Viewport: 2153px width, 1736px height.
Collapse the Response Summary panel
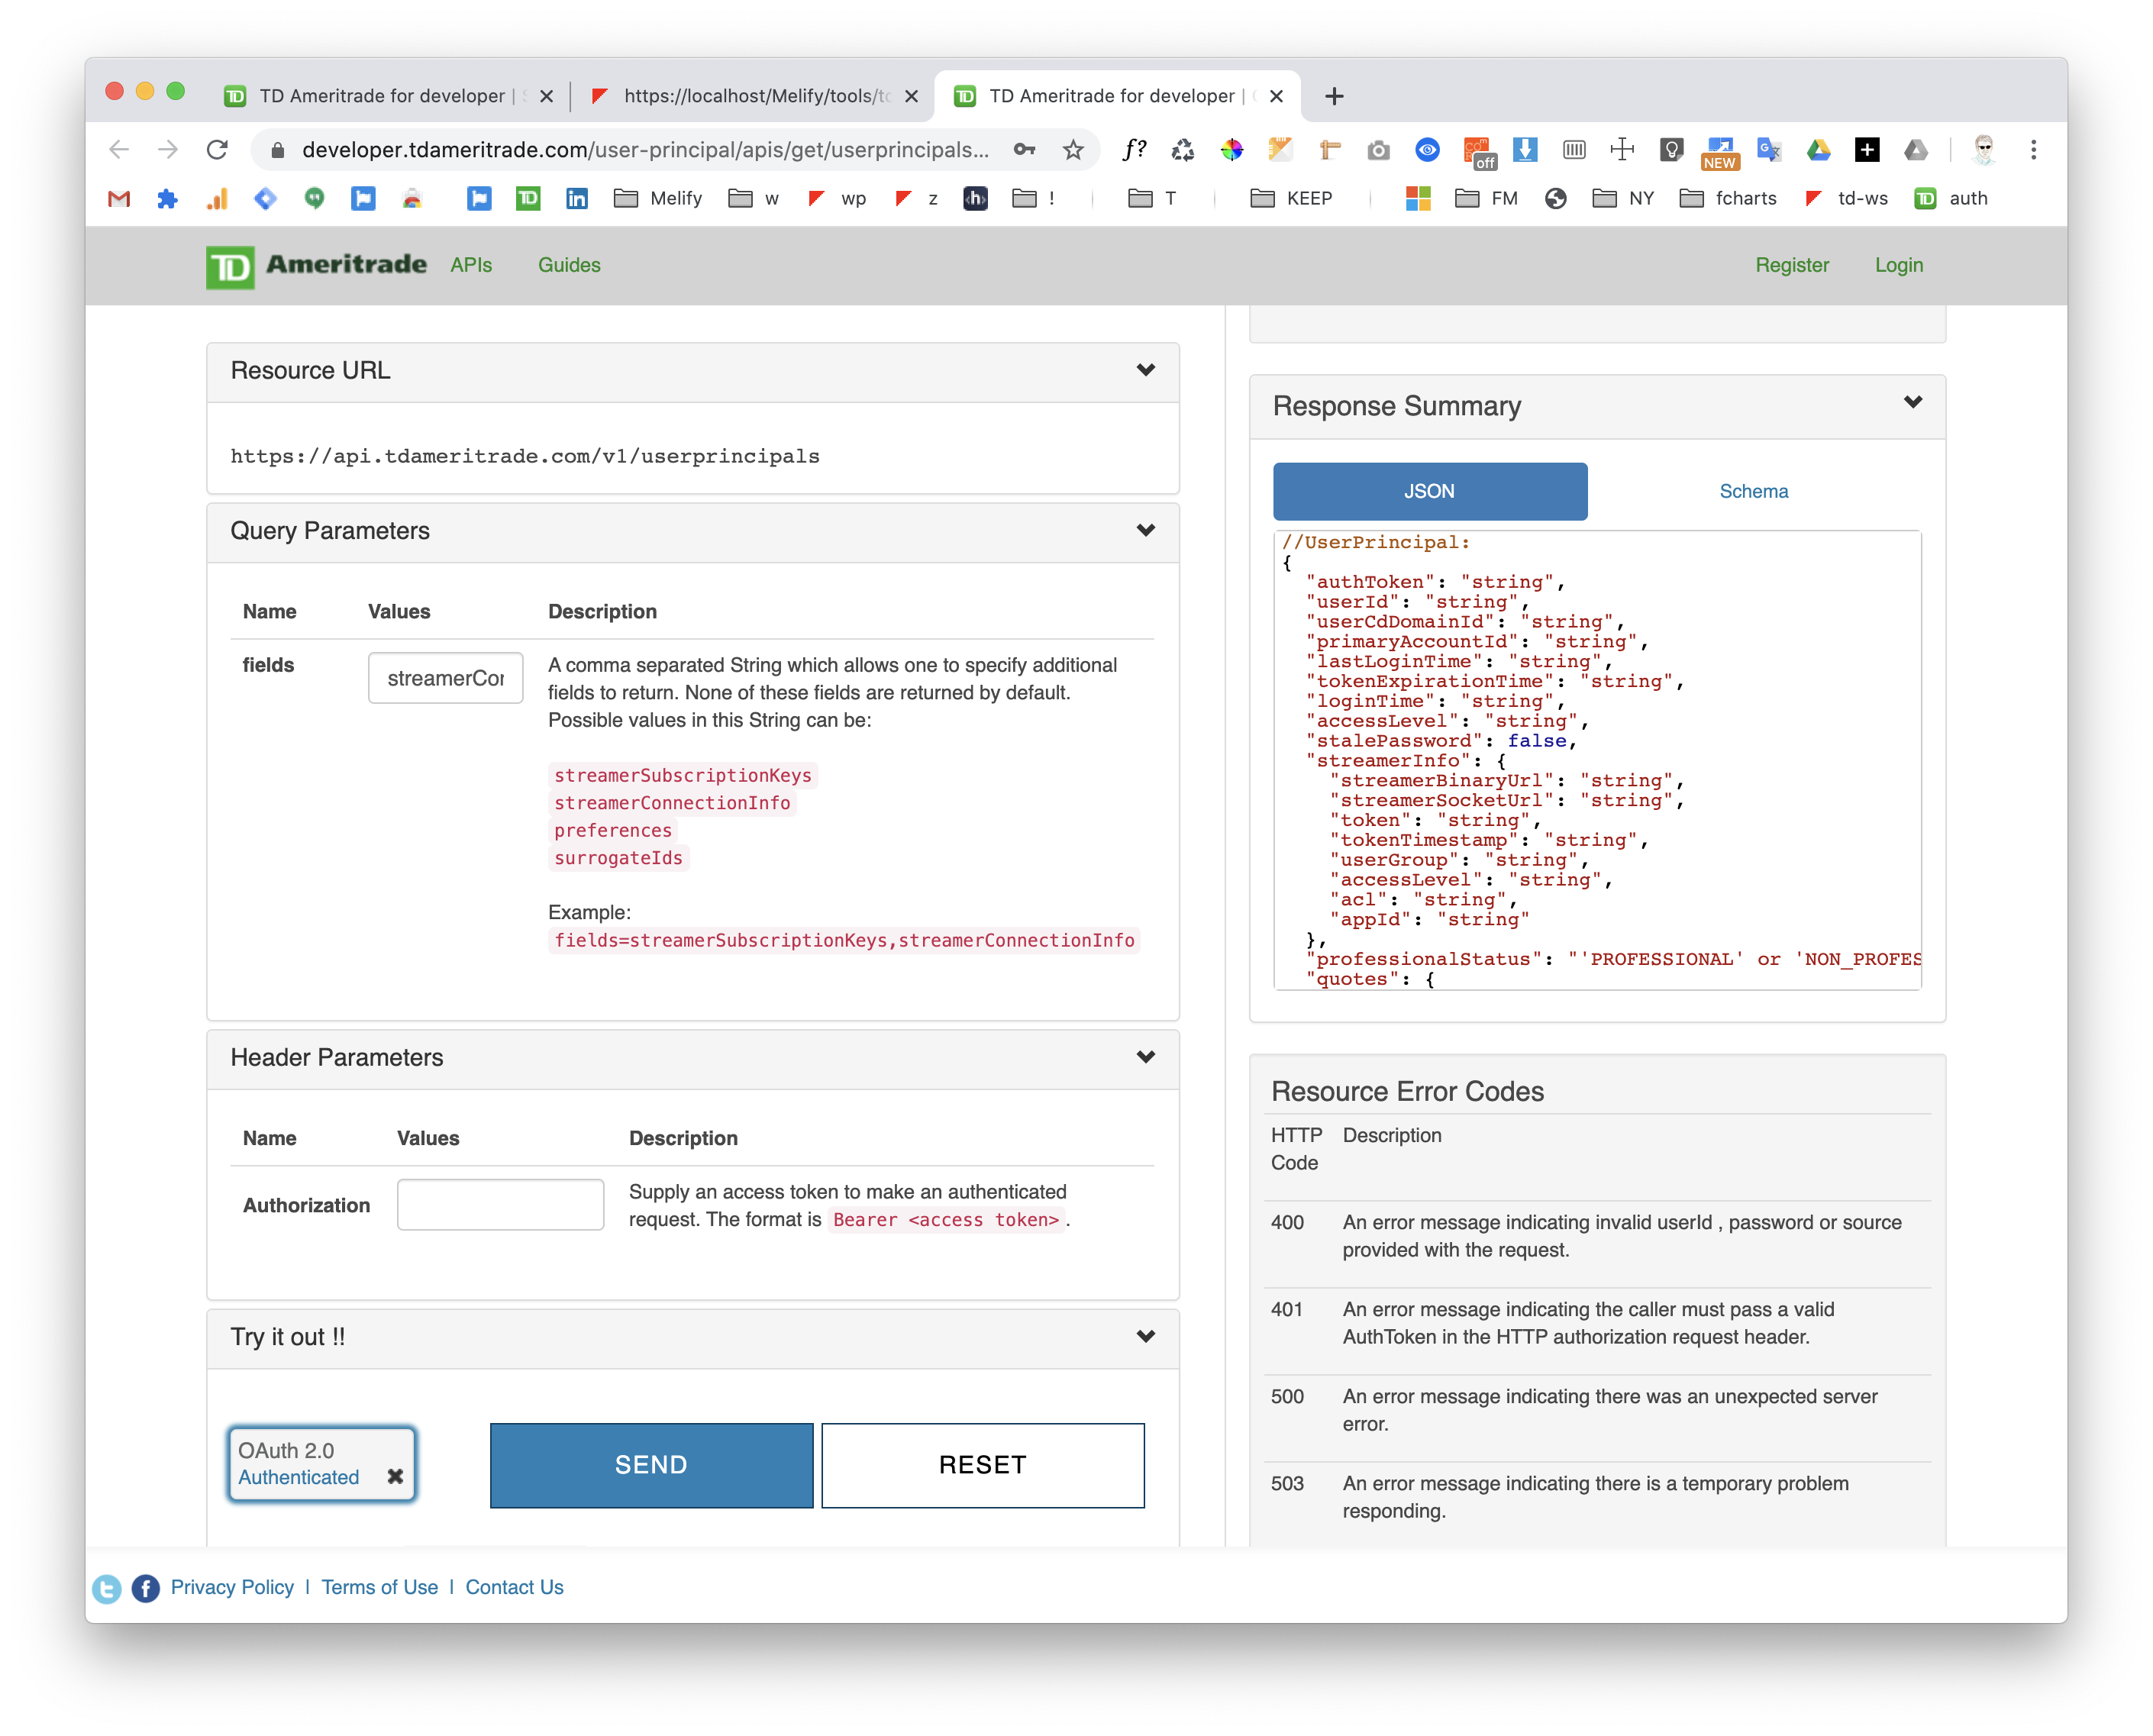coord(1912,402)
